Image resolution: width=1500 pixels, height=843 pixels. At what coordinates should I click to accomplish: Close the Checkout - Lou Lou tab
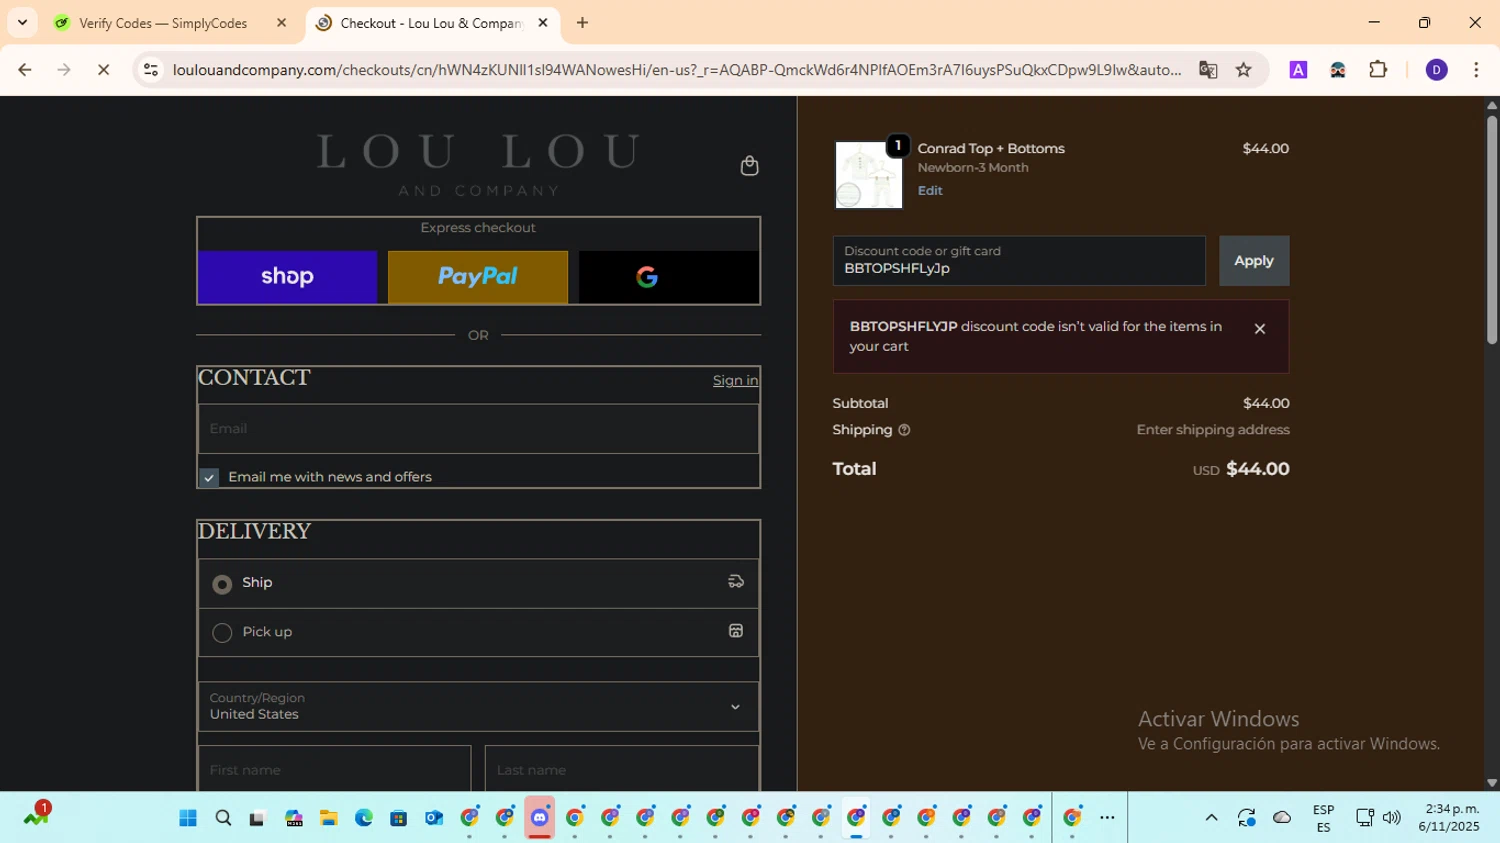(x=543, y=23)
